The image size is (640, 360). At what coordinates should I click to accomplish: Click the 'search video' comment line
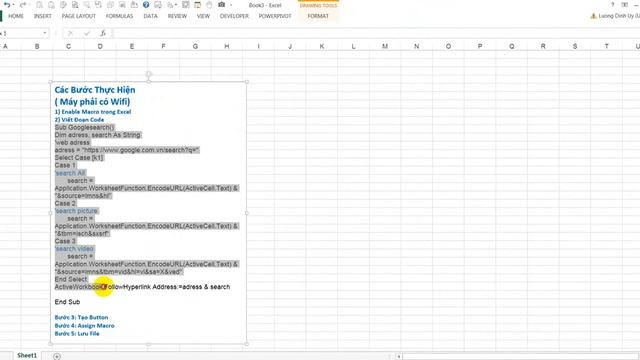tap(74, 249)
